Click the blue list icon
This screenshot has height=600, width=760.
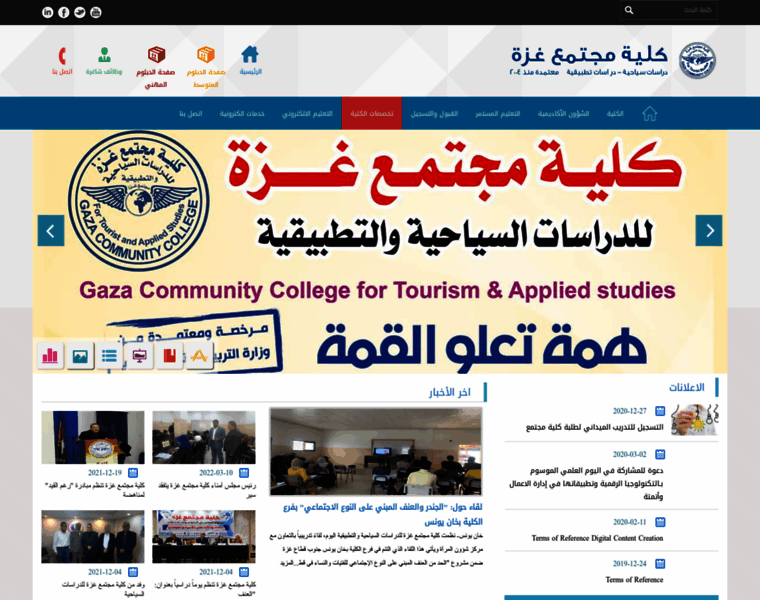[110, 356]
